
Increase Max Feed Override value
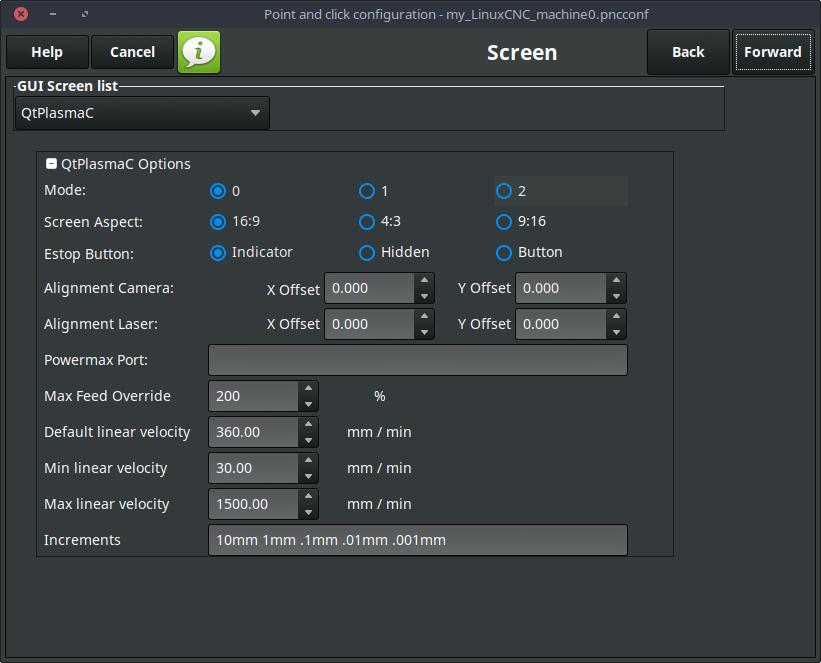point(308,388)
